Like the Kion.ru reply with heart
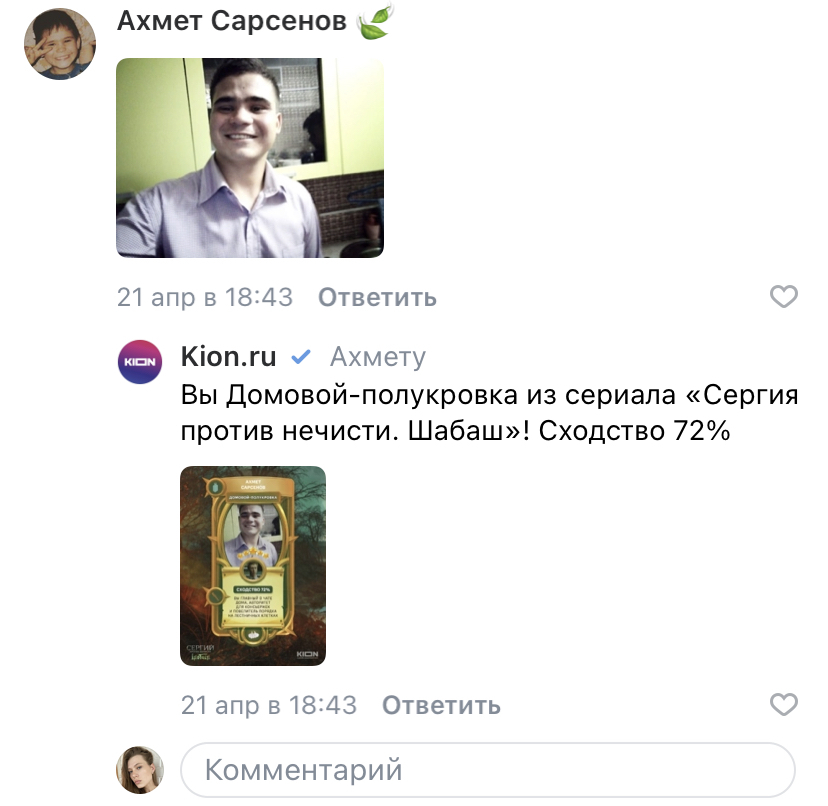Image resolution: width=828 pixels, height=806 pixels. (x=784, y=705)
